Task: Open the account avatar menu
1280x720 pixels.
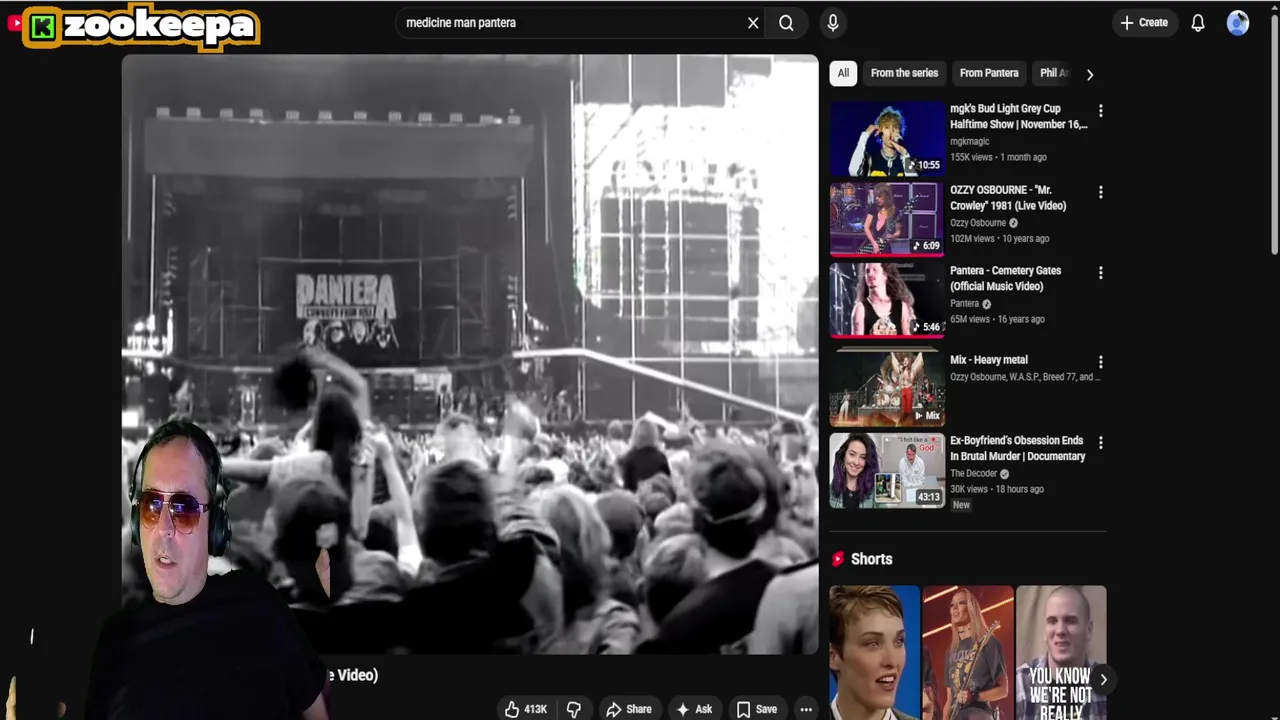Action: (x=1238, y=23)
